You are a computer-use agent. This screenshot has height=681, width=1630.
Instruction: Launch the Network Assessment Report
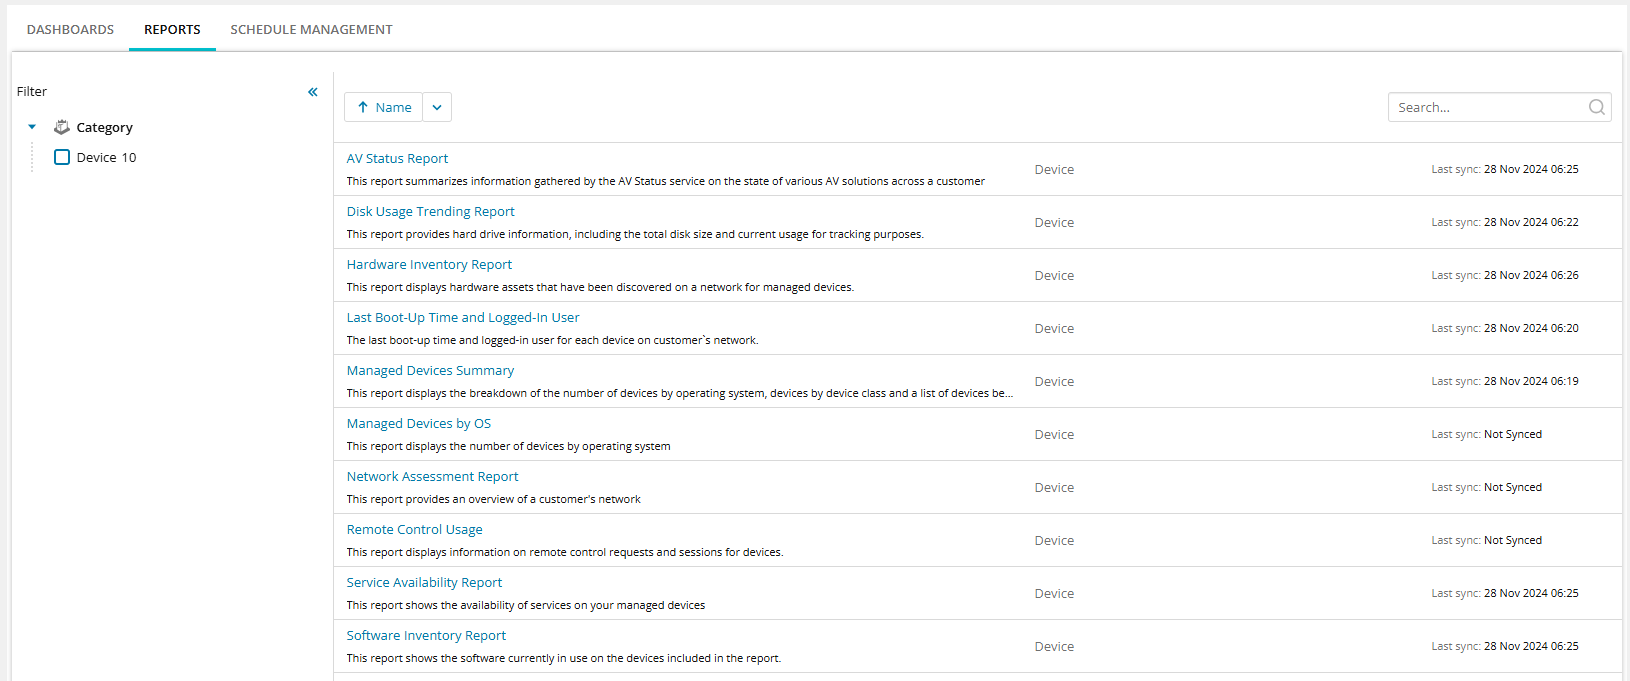tap(432, 476)
